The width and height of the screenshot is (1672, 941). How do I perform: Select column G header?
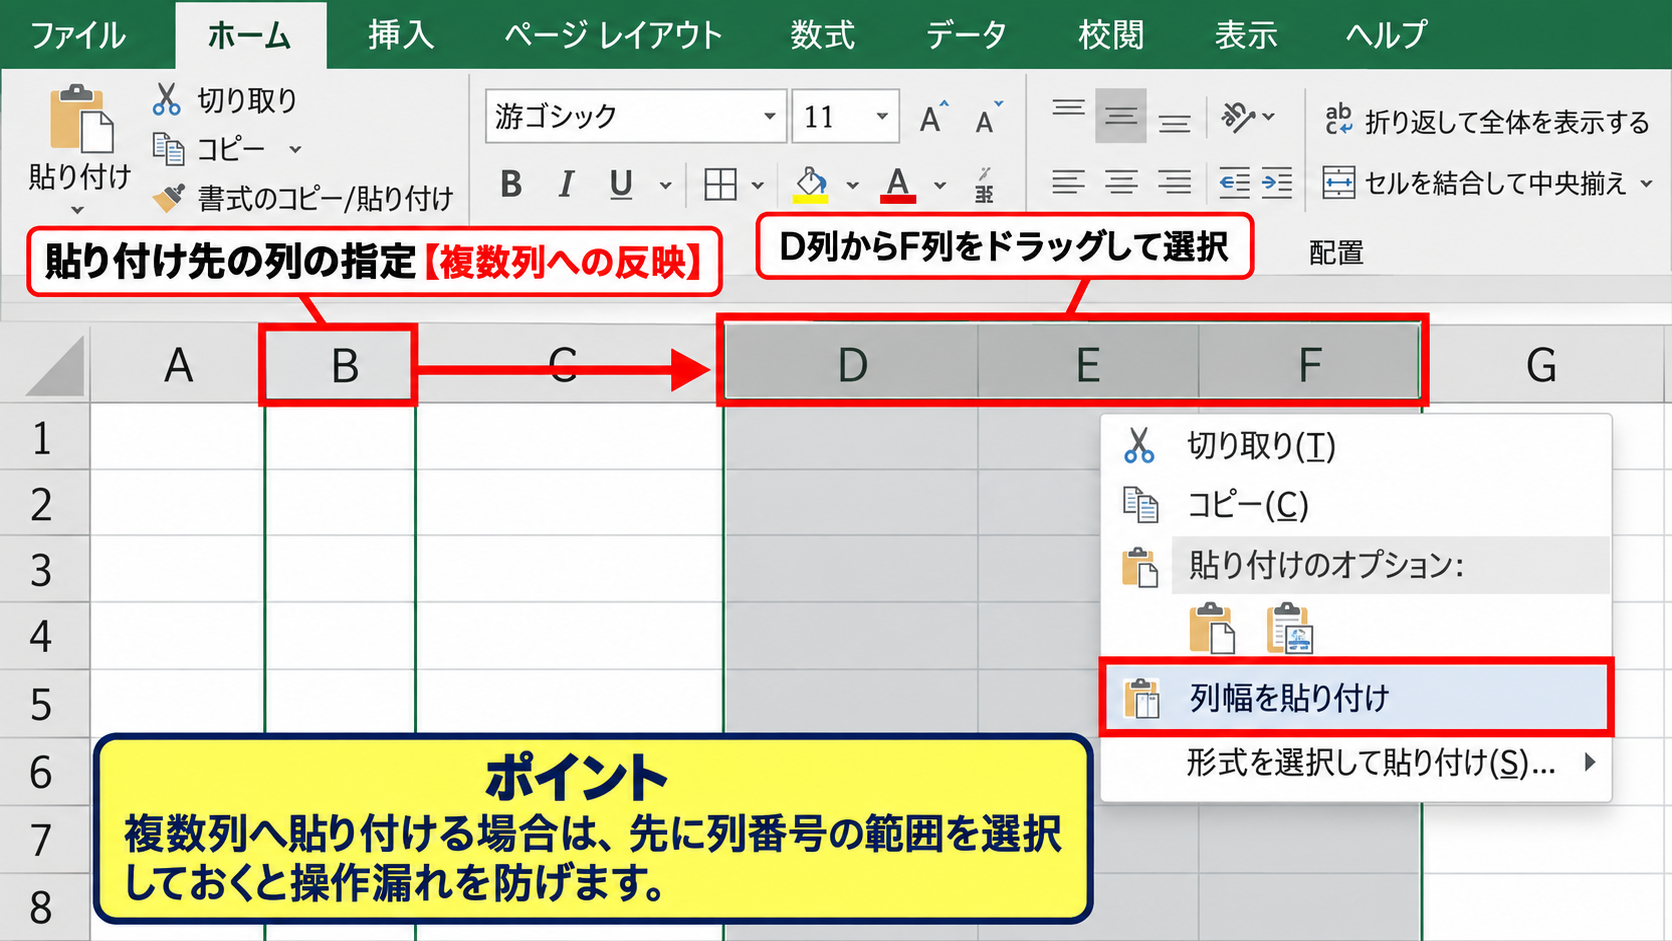click(1541, 365)
